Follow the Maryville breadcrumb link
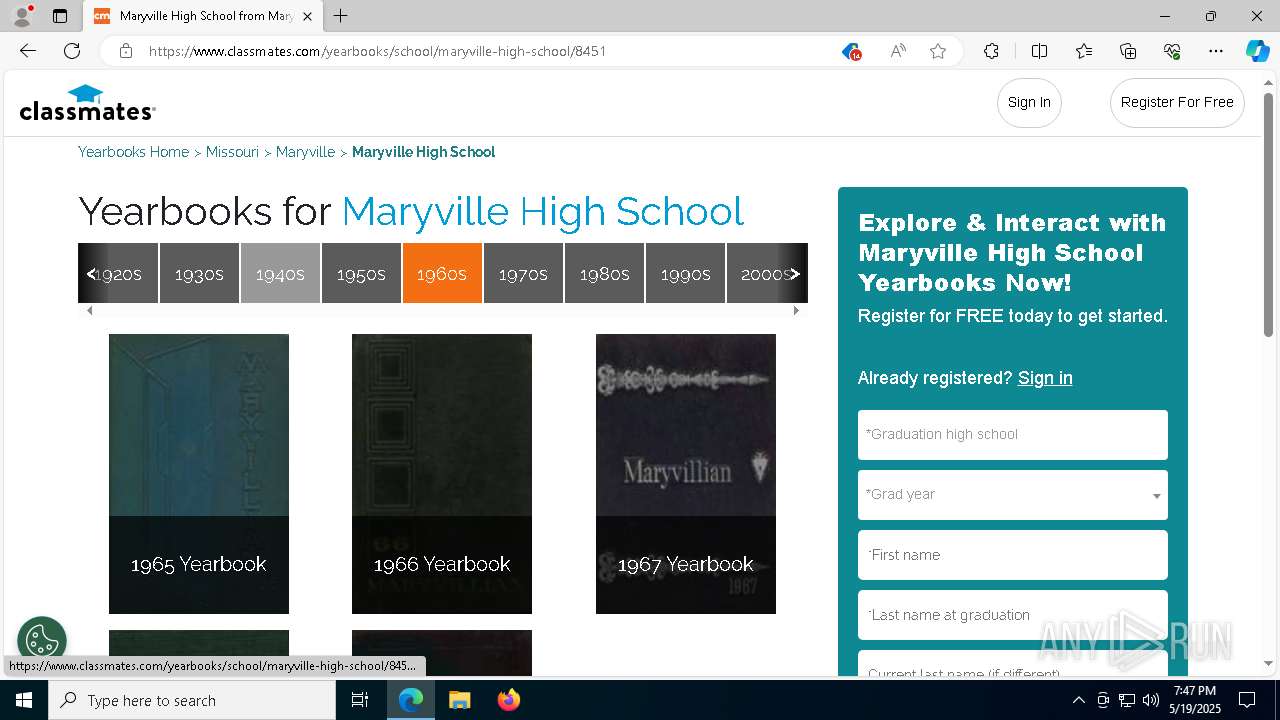This screenshot has width=1280, height=720. click(305, 152)
